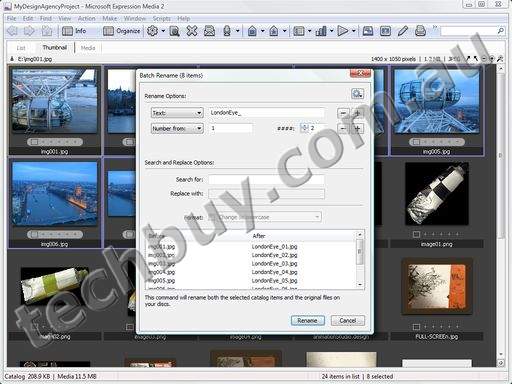Click the preview list scrollbar

click(x=360, y=259)
